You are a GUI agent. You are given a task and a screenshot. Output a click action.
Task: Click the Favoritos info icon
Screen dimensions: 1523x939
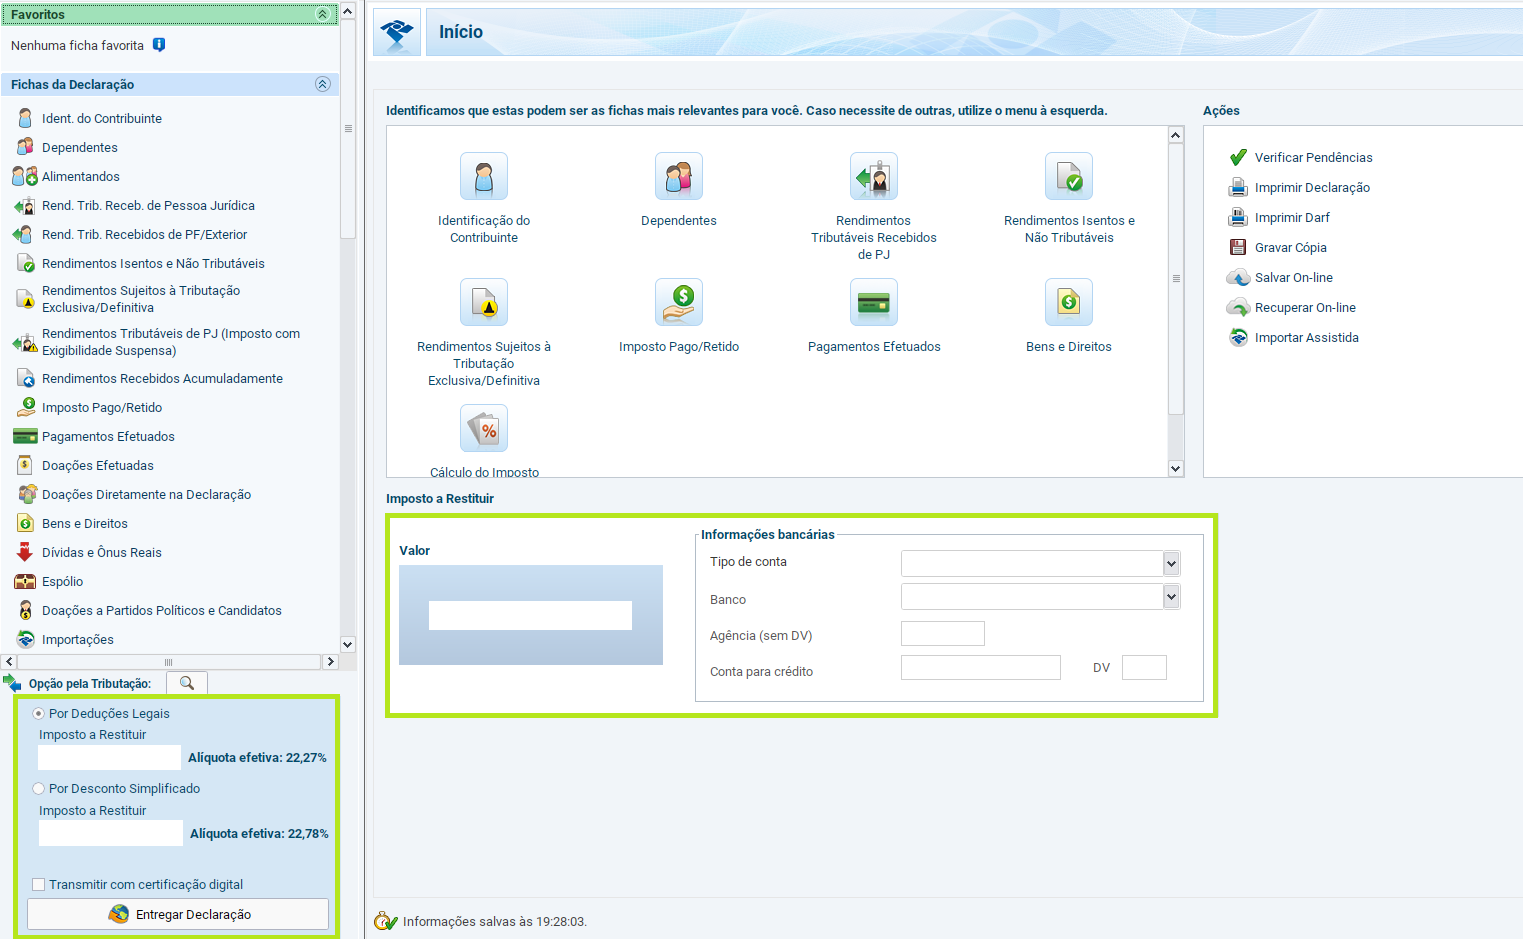(159, 45)
